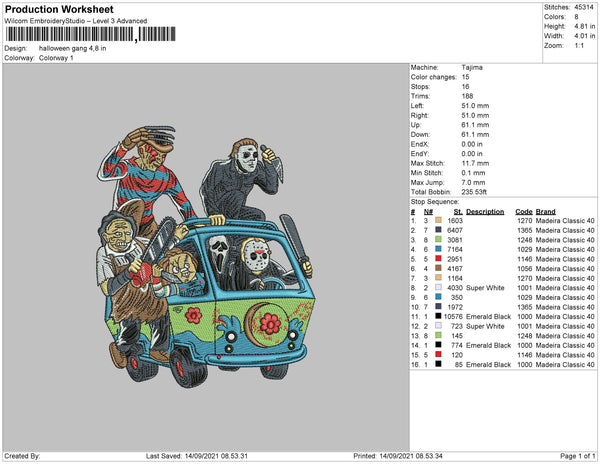The width and height of the screenshot is (600, 464).
Task: Click the brown swatch in stop row 6
Action: point(438,268)
